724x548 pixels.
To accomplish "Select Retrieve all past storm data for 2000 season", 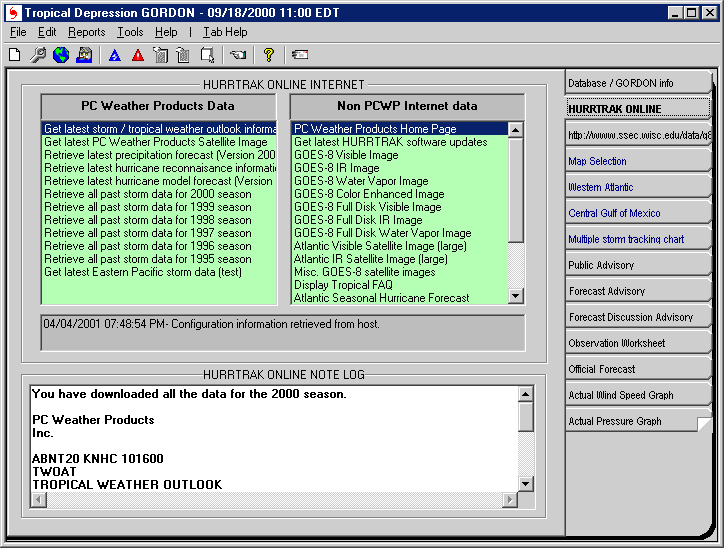I will 159,194.
